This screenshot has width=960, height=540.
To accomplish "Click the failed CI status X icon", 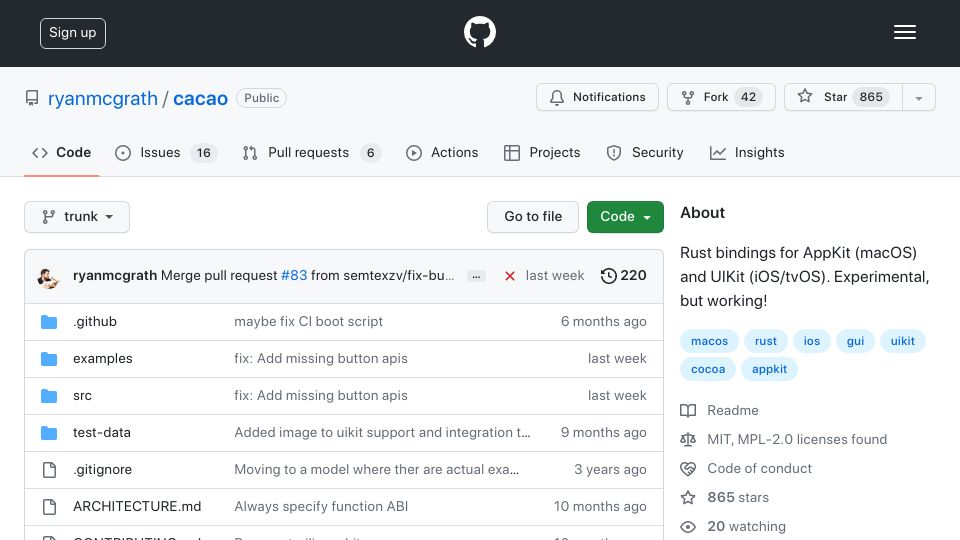I will tap(509, 276).
